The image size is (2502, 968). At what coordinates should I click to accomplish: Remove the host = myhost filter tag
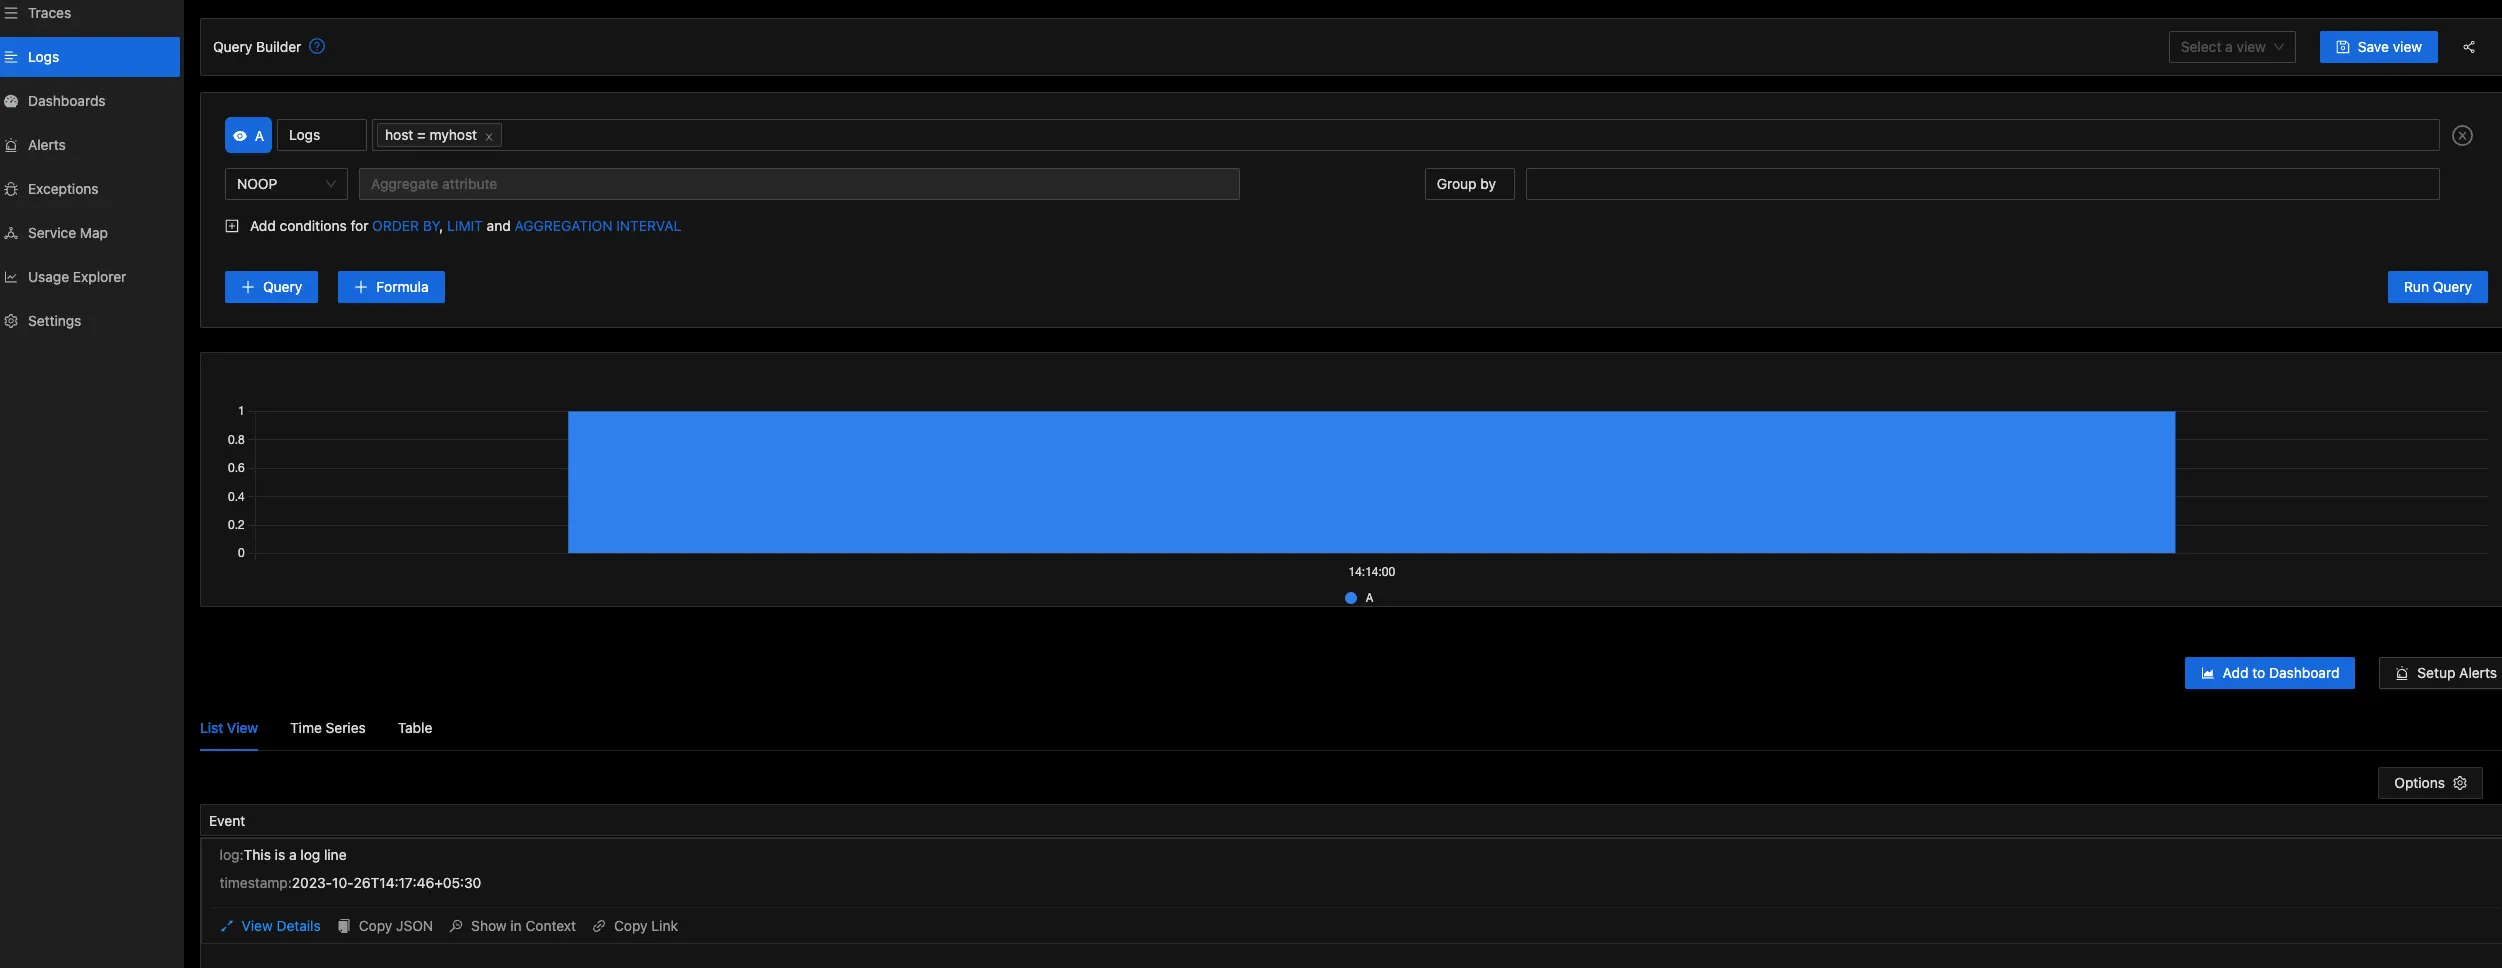(489, 137)
